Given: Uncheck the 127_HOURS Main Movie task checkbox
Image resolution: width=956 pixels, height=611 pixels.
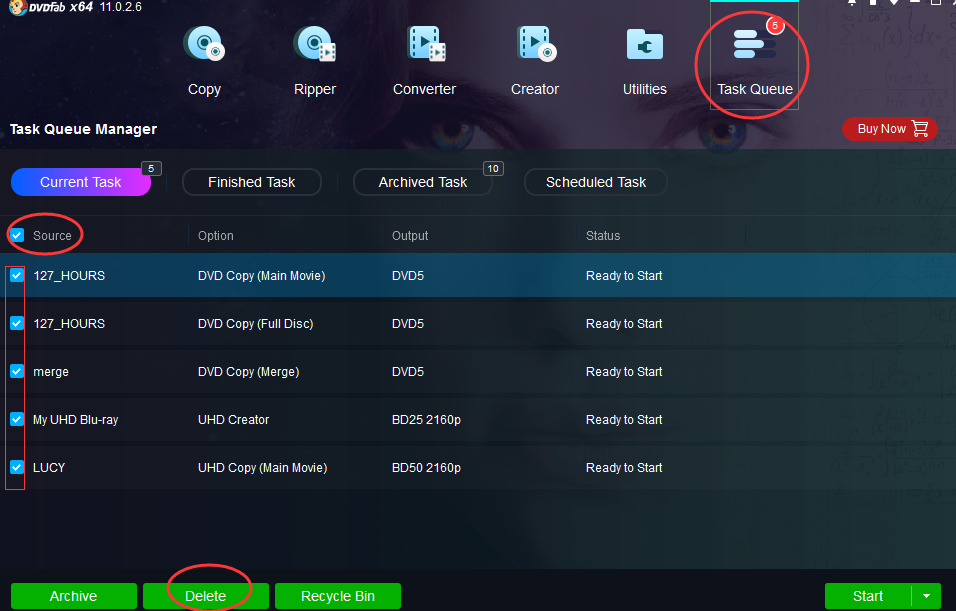Looking at the screenshot, I should coord(17,276).
